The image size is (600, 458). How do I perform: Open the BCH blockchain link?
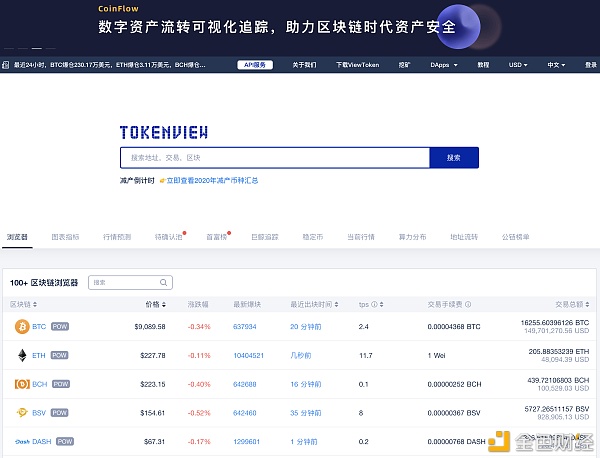tap(40, 384)
